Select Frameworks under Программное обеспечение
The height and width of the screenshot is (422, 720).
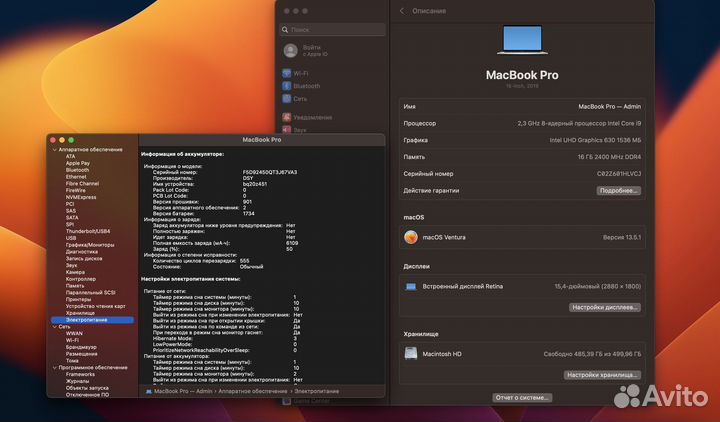80,374
